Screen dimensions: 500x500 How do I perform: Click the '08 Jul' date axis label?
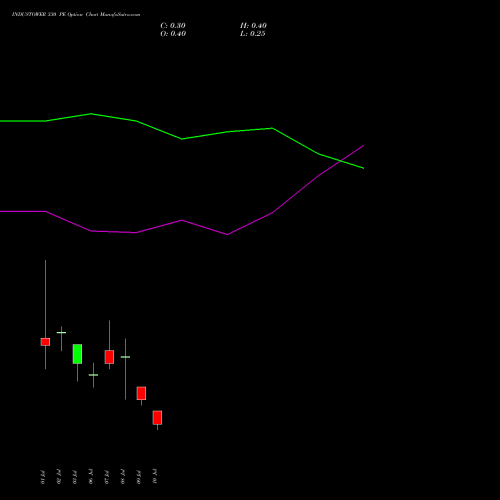pos(123,477)
